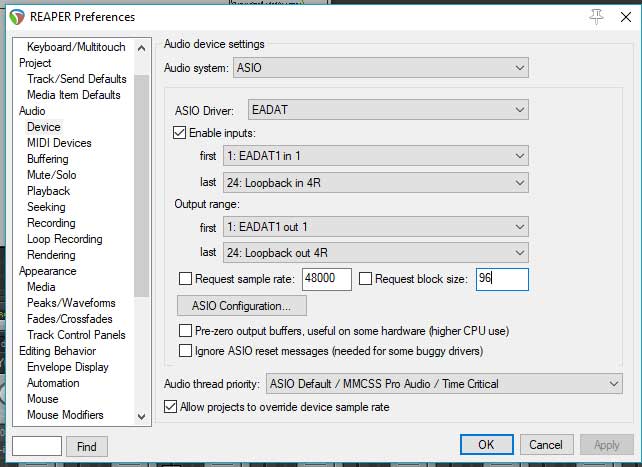Click the category list scroll up arrow

coord(141,48)
